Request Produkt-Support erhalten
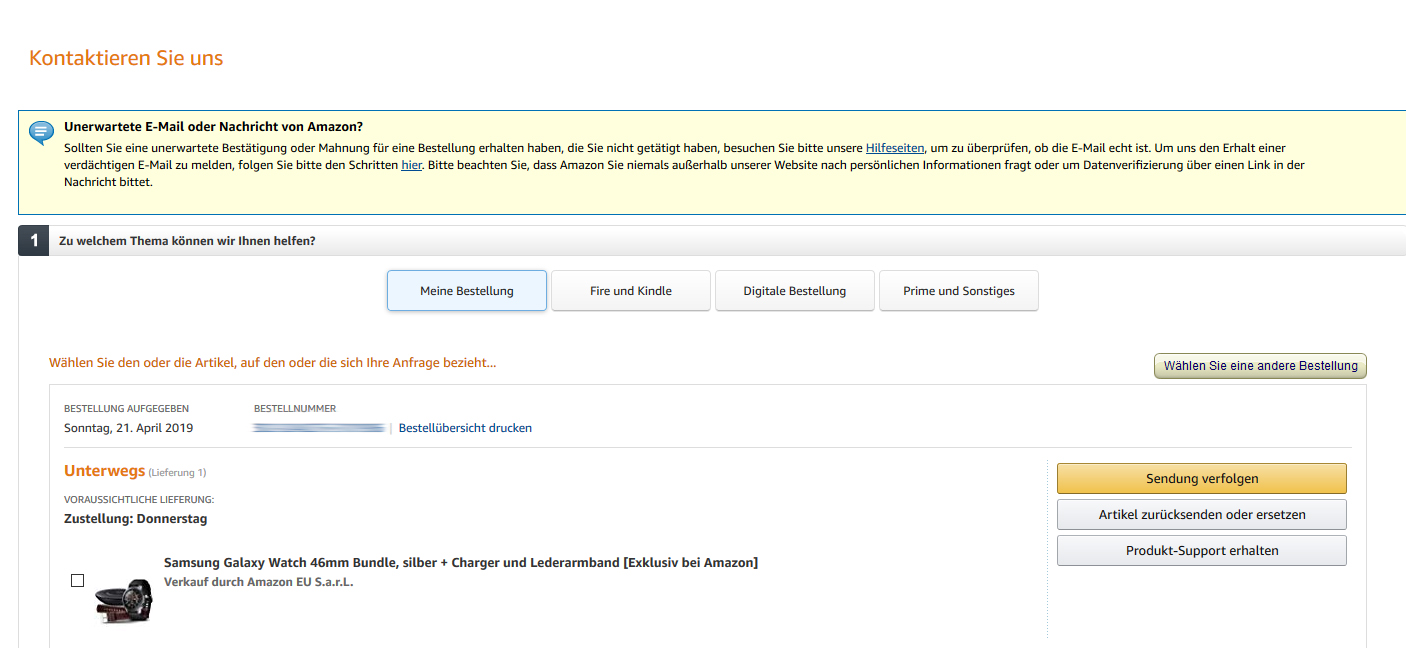 point(1201,550)
